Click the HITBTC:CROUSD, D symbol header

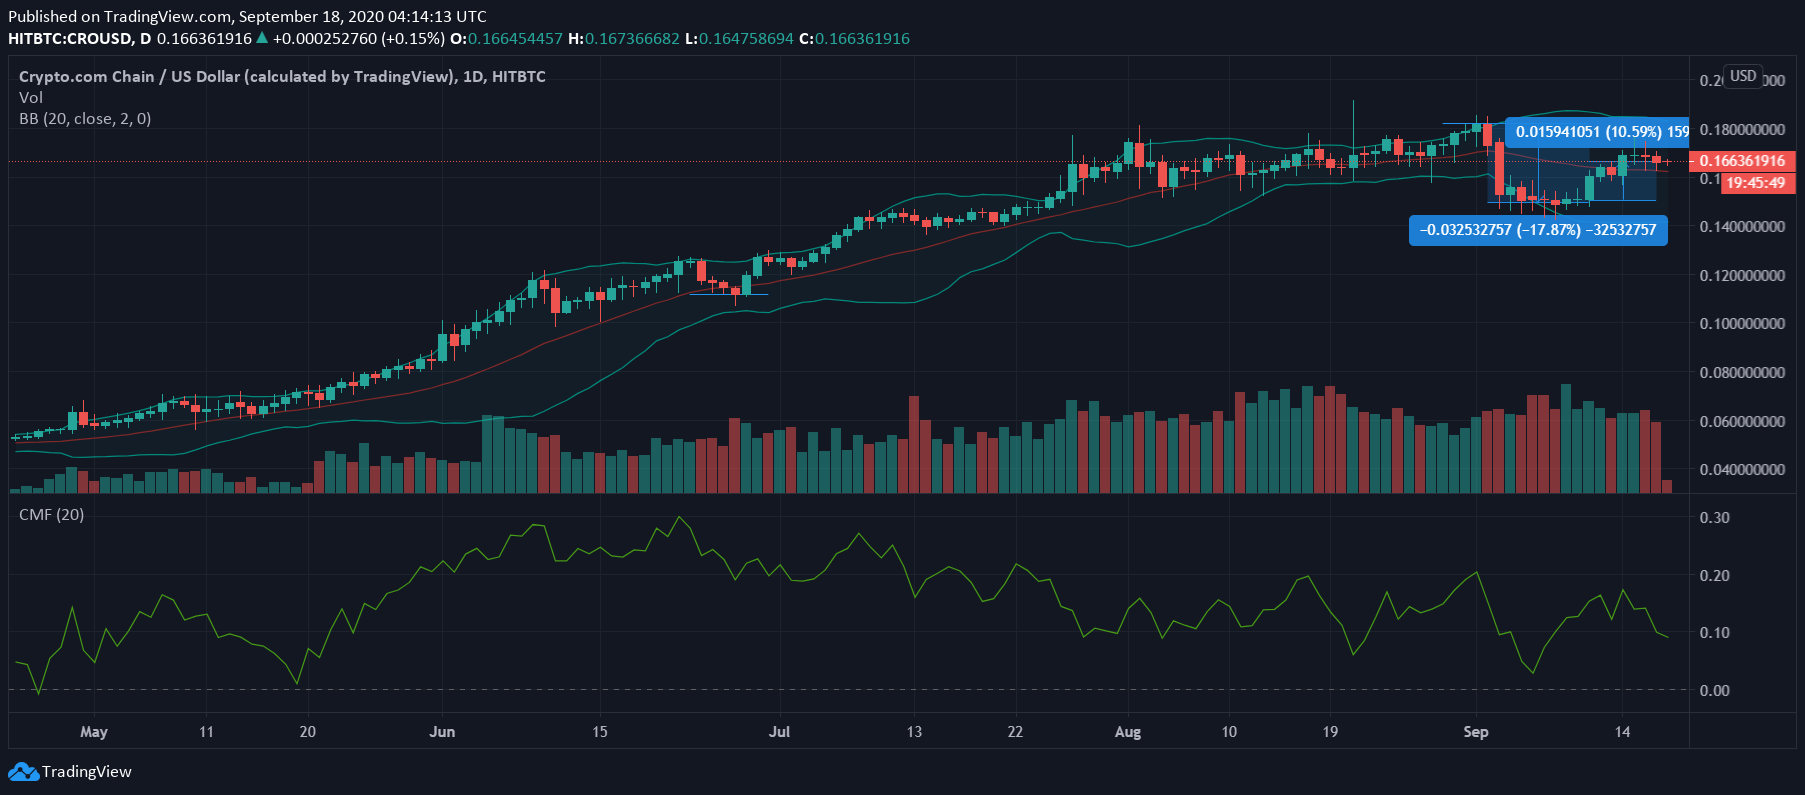80,38
